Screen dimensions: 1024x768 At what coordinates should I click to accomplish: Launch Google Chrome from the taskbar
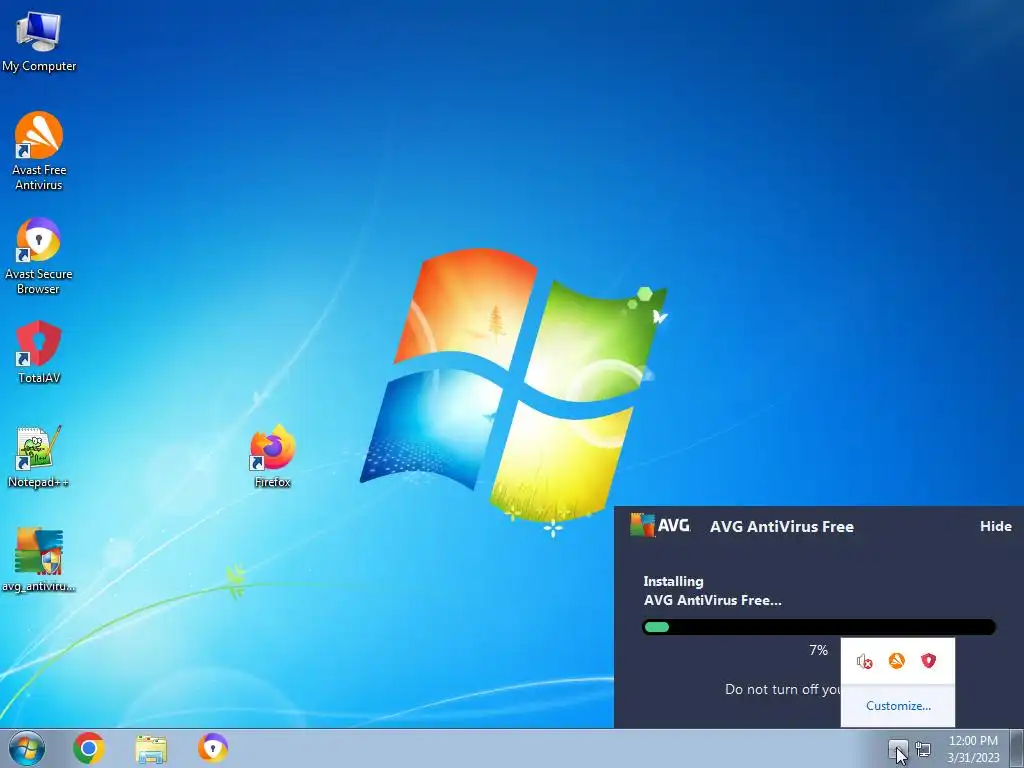coord(89,748)
